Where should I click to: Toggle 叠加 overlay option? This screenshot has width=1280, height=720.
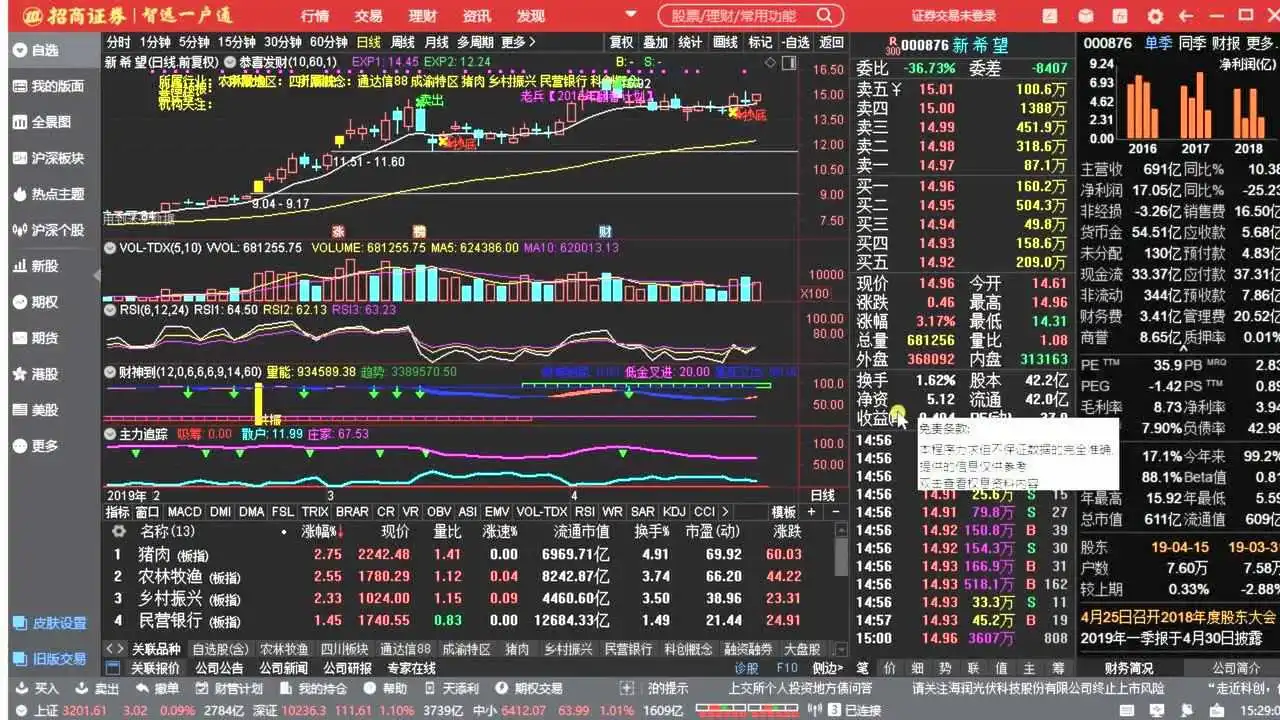point(655,42)
